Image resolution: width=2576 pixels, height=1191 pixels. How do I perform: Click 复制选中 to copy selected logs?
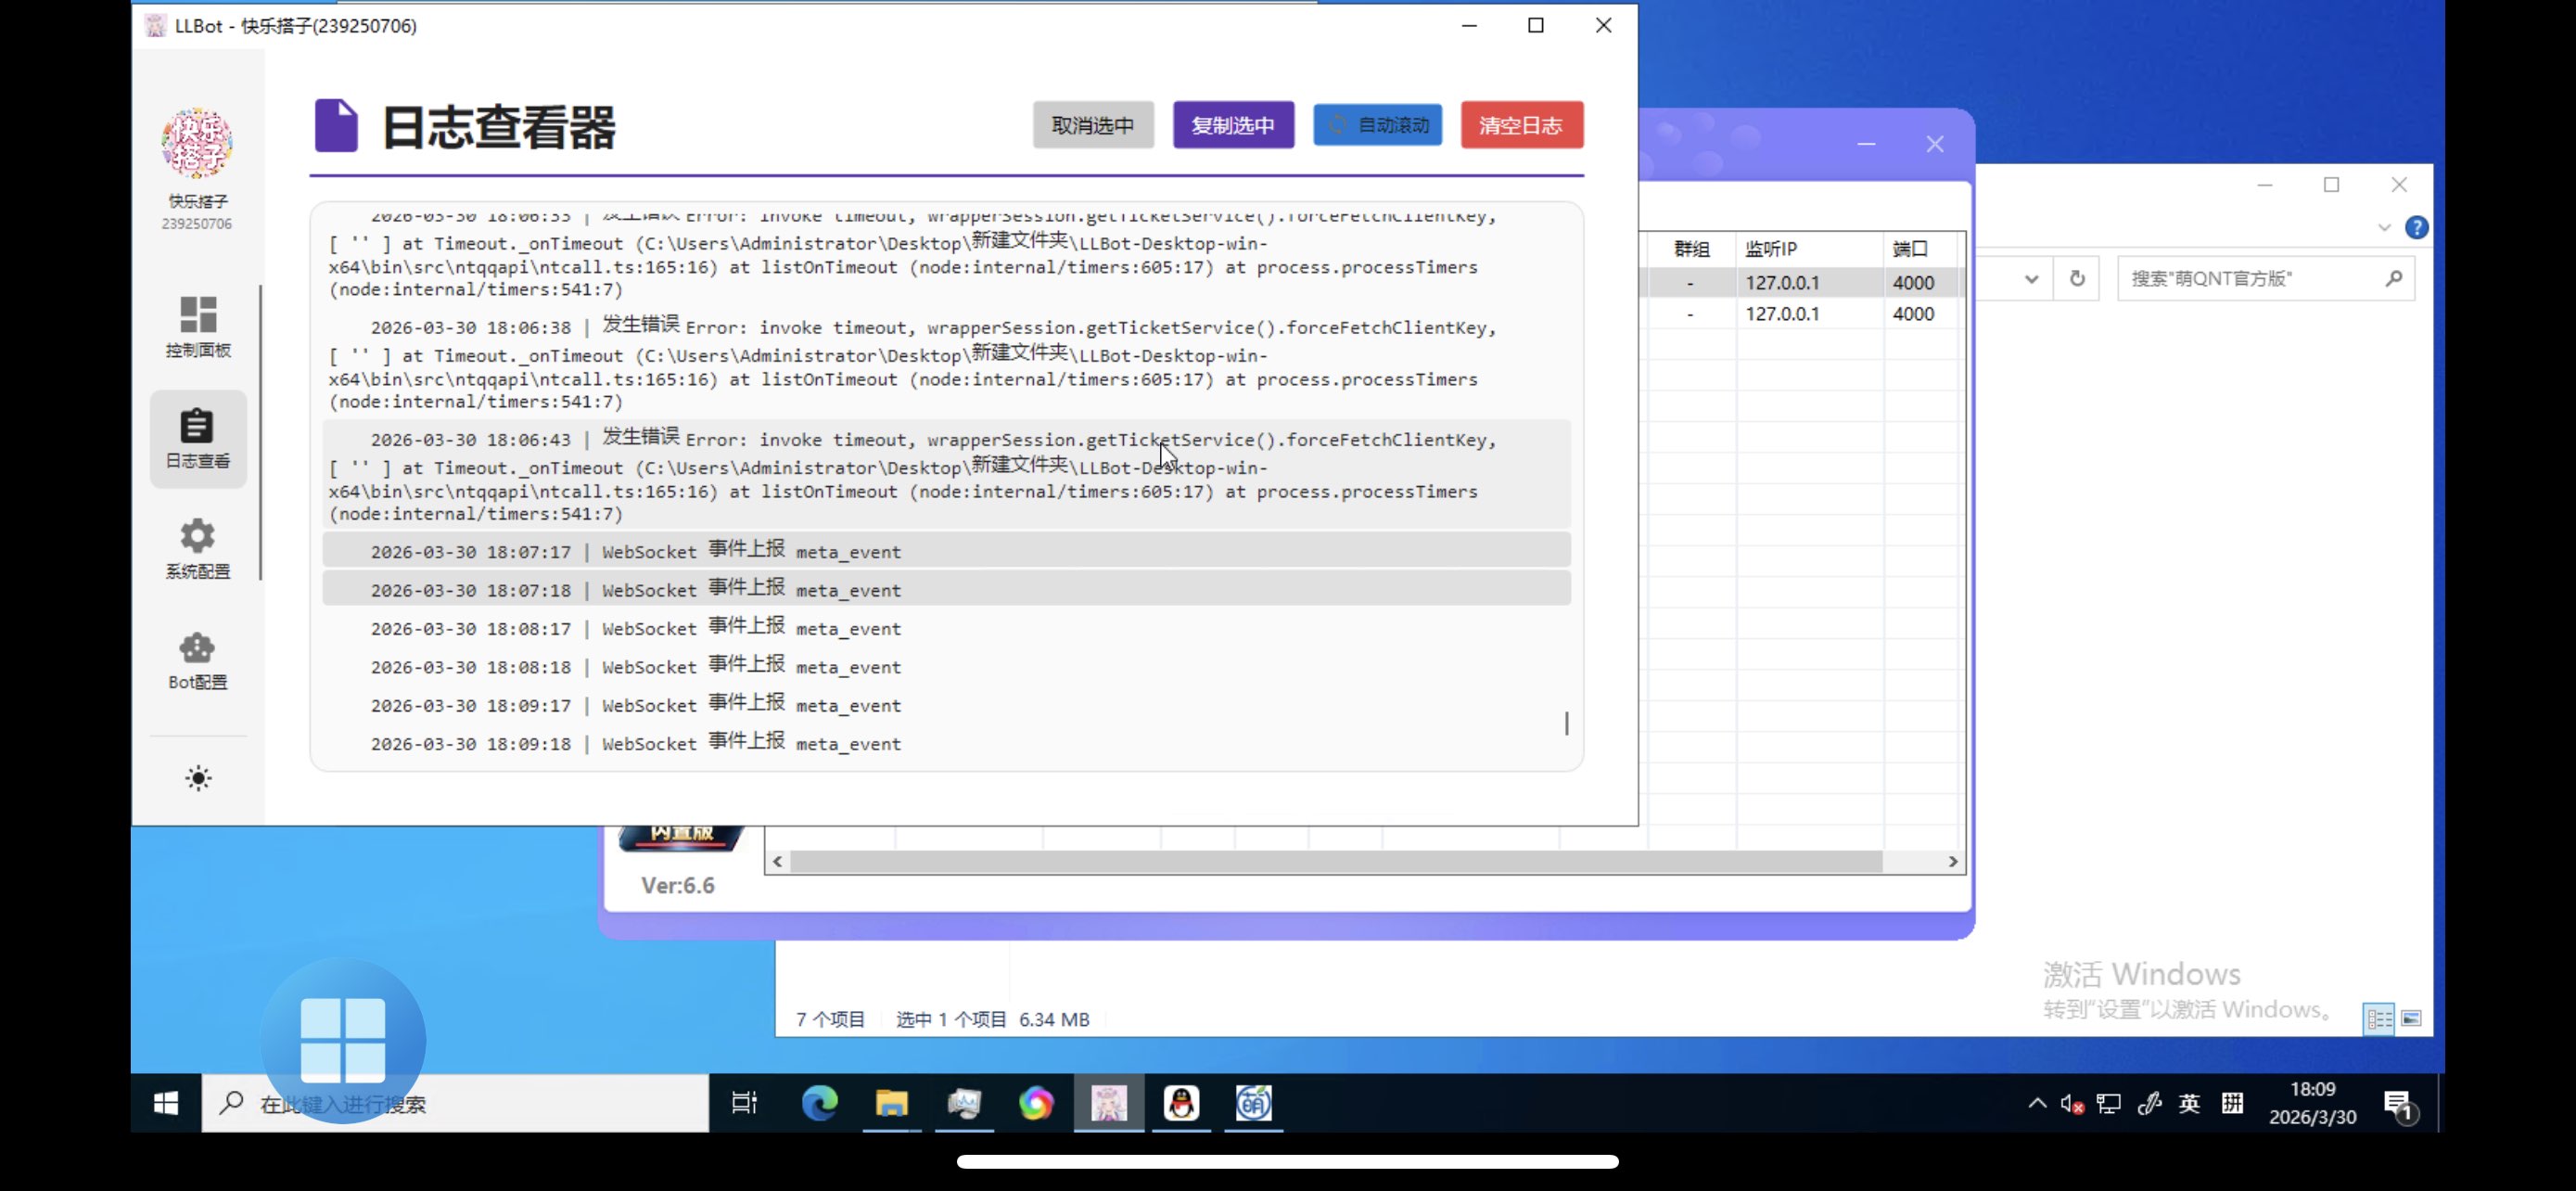coord(1232,125)
